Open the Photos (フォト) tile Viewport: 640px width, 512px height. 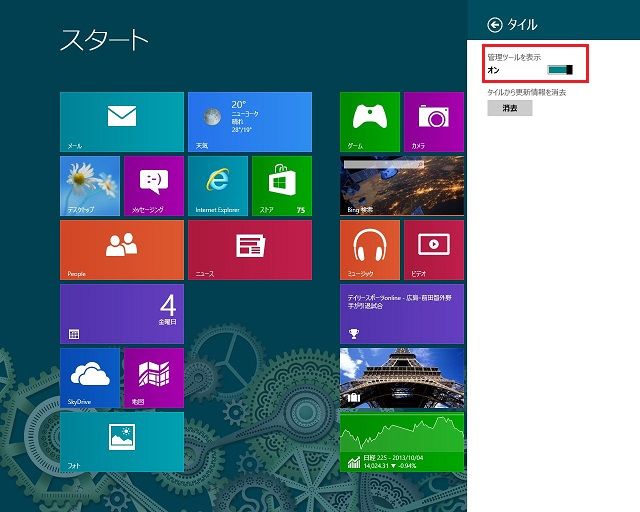122,442
